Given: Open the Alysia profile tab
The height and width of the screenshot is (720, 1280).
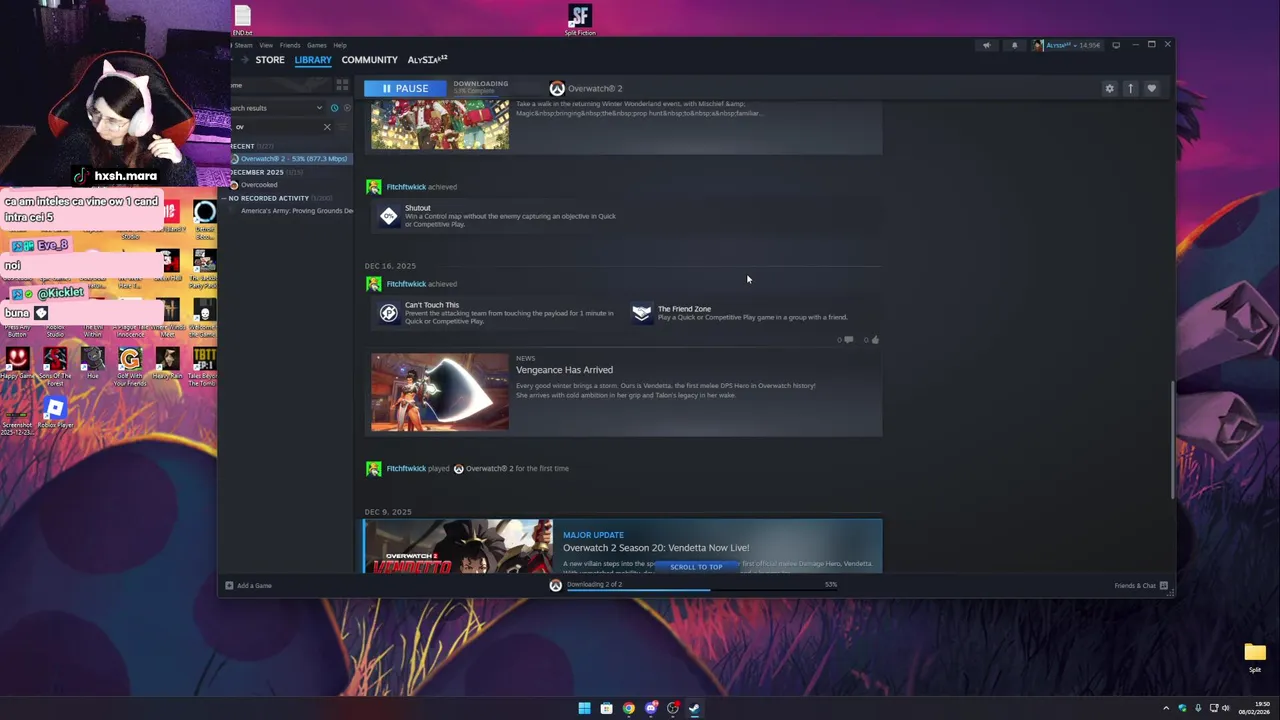Looking at the screenshot, I should pyautogui.click(x=427, y=60).
